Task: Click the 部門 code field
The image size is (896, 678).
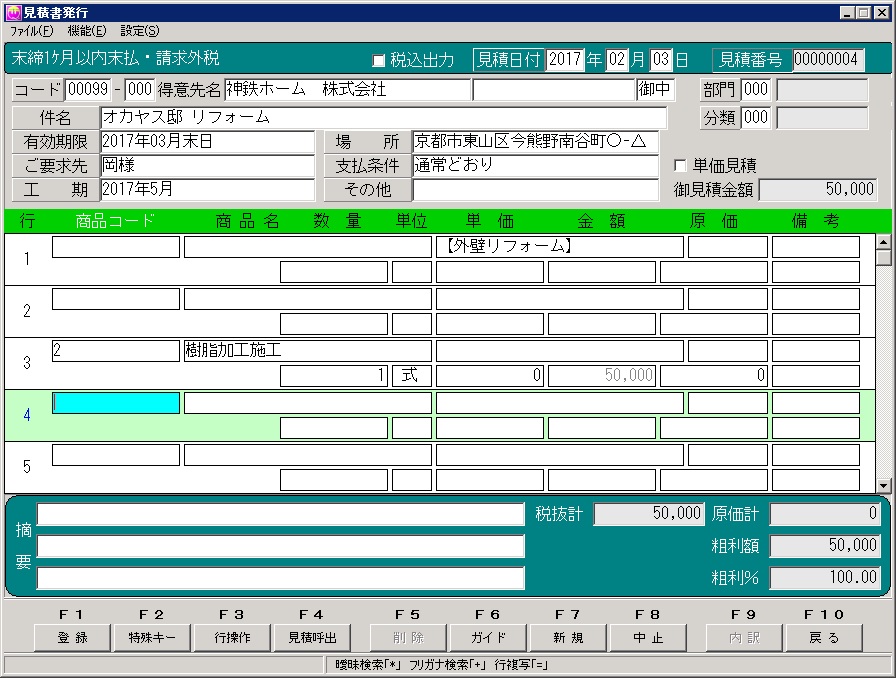Action: point(756,89)
